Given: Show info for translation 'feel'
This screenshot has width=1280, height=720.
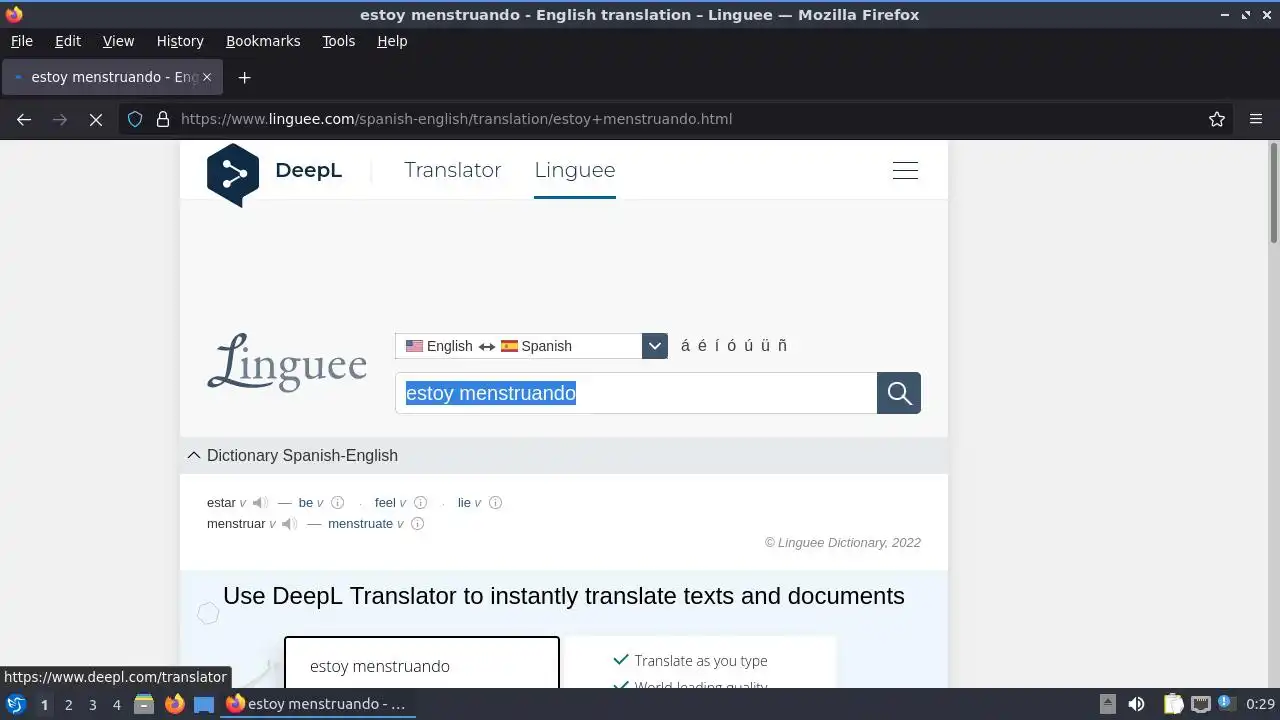Looking at the screenshot, I should [420, 503].
